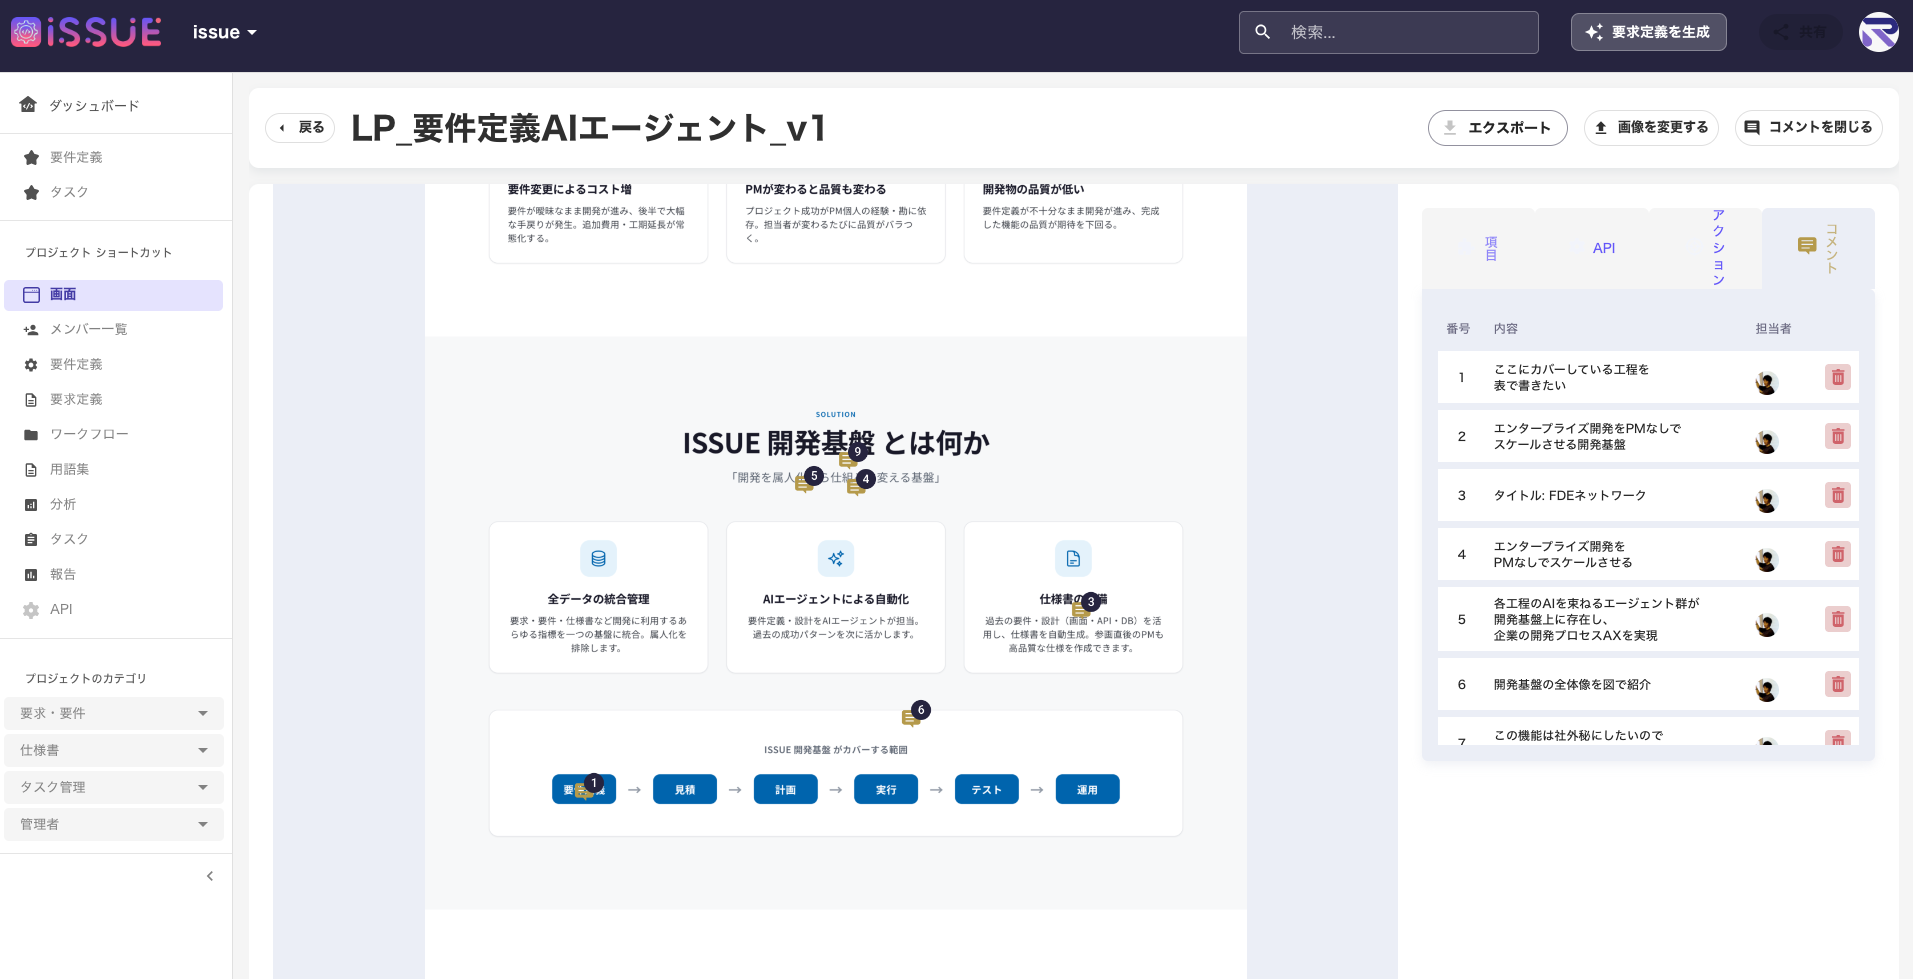The image size is (1913, 979).
Task: Open the issue project dropdown
Action: coord(224,31)
